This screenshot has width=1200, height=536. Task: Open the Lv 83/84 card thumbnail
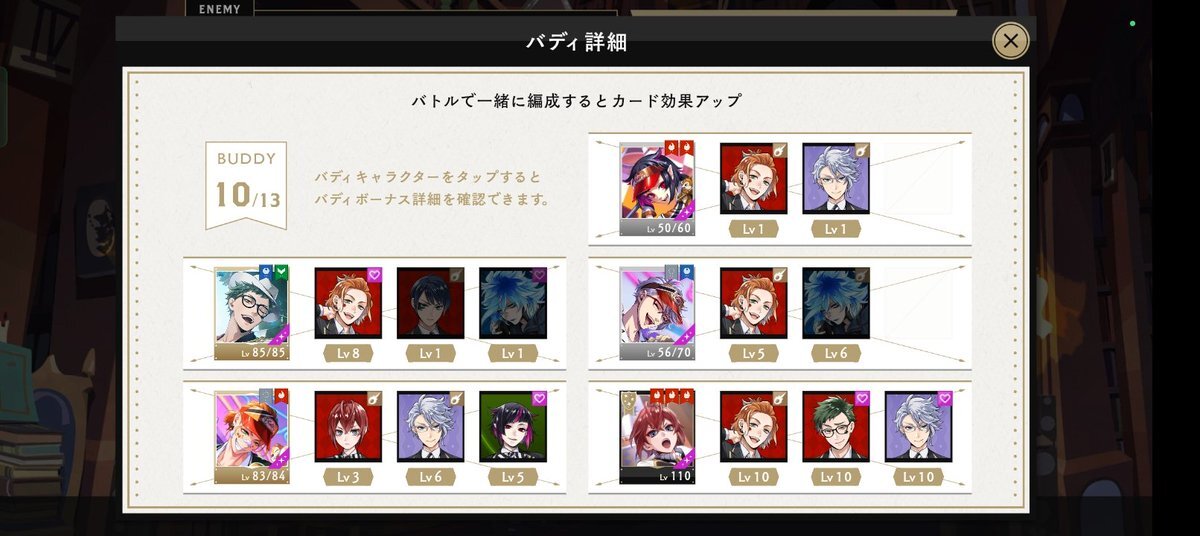(250, 436)
